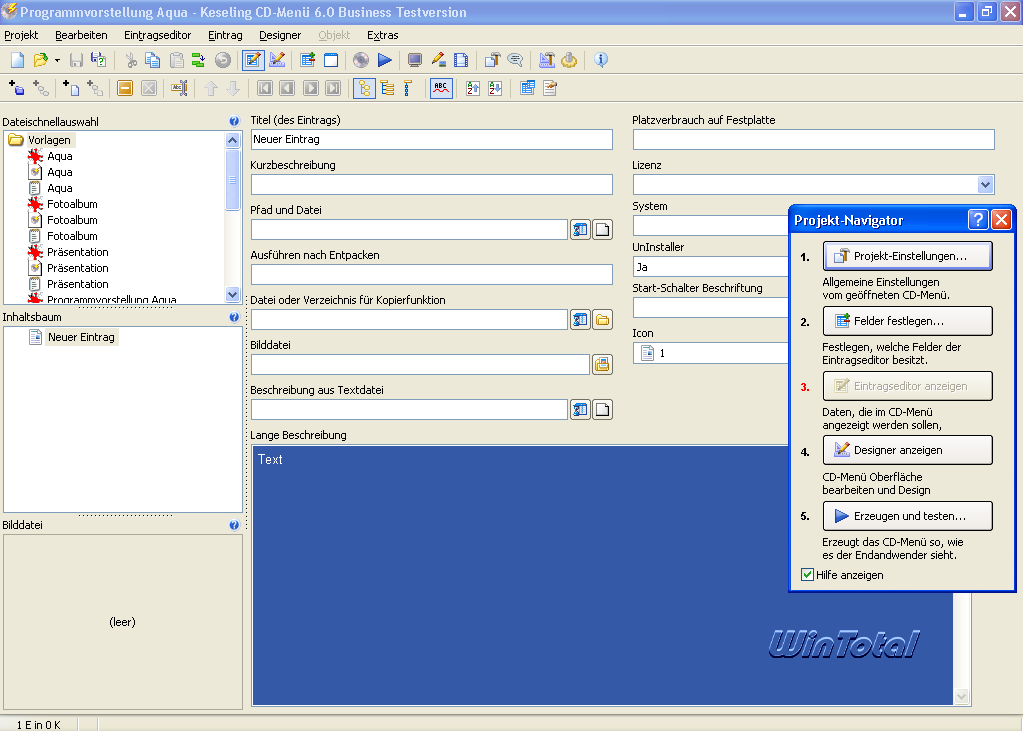Open the Lizenz dropdown list
The image size is (1023, 731).
(x=985, y=184)
